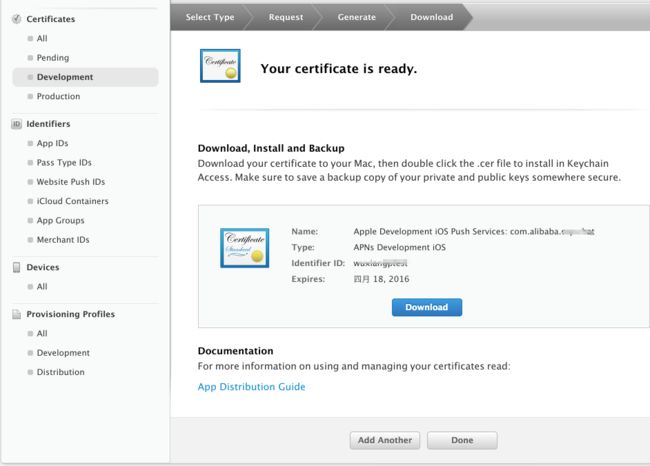650x466 pixels.
Task: Open Distribution provisioning profiles
Action: (61, 372)
